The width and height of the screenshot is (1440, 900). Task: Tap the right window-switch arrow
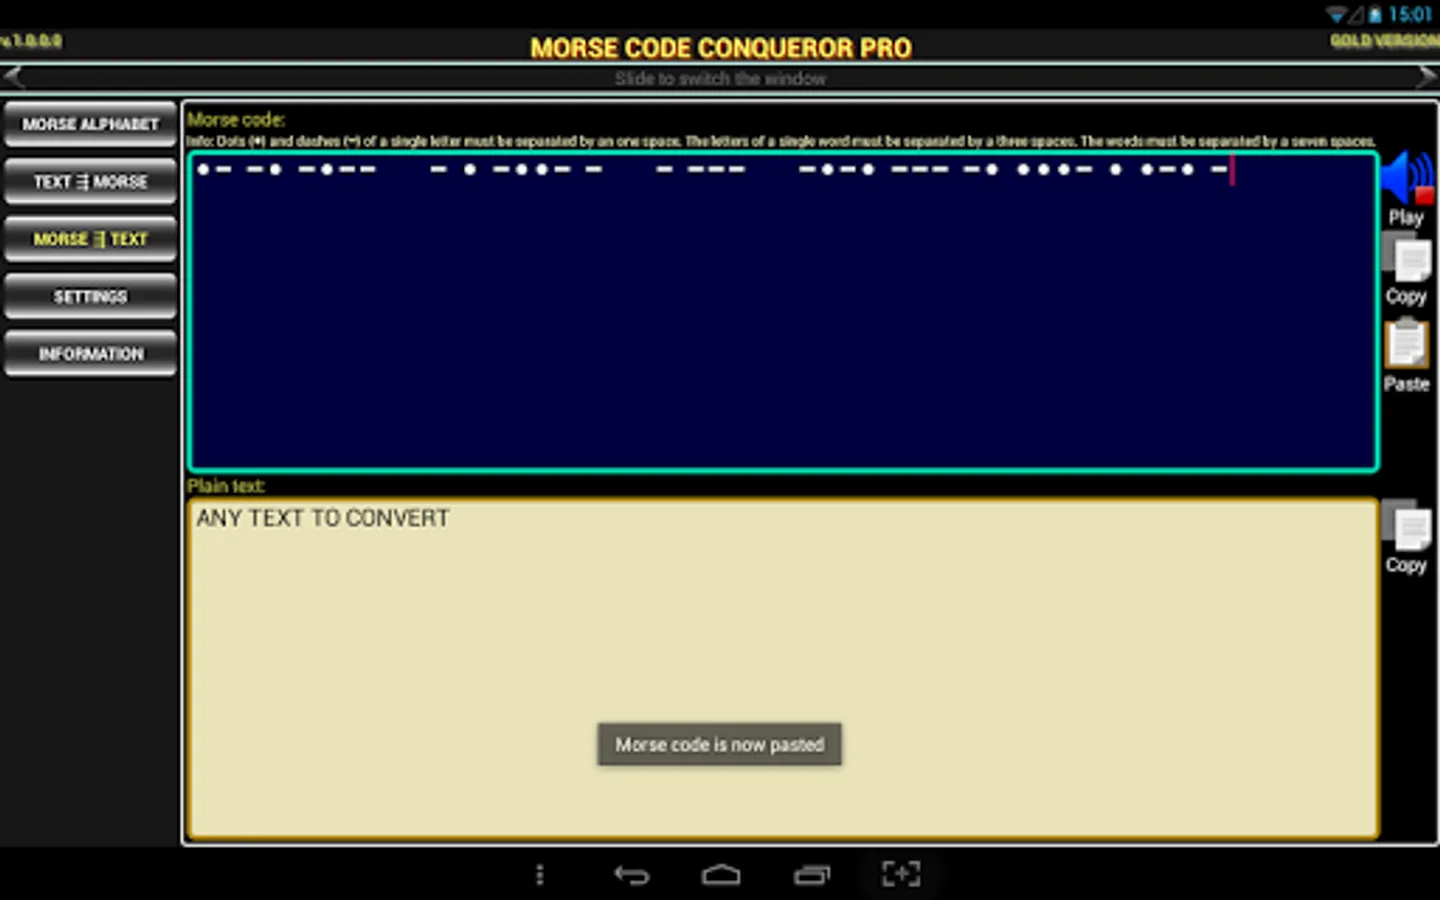(1426, 78)
